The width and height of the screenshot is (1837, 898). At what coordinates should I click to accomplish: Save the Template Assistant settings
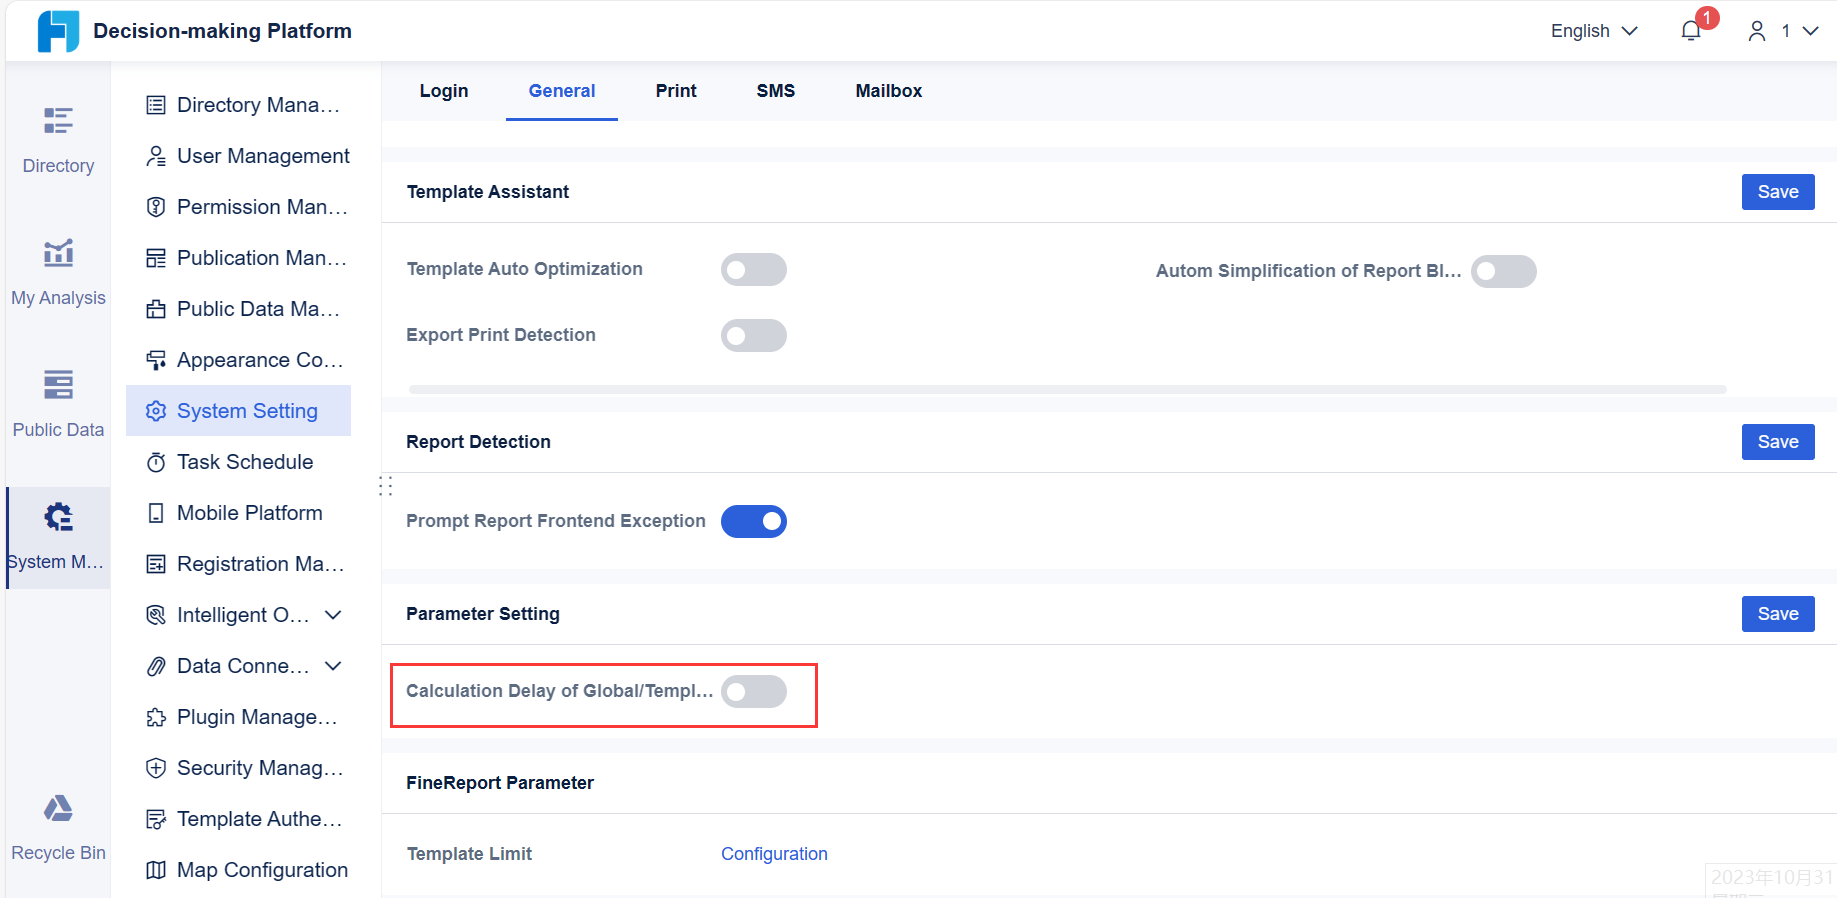pos(1777,192)
